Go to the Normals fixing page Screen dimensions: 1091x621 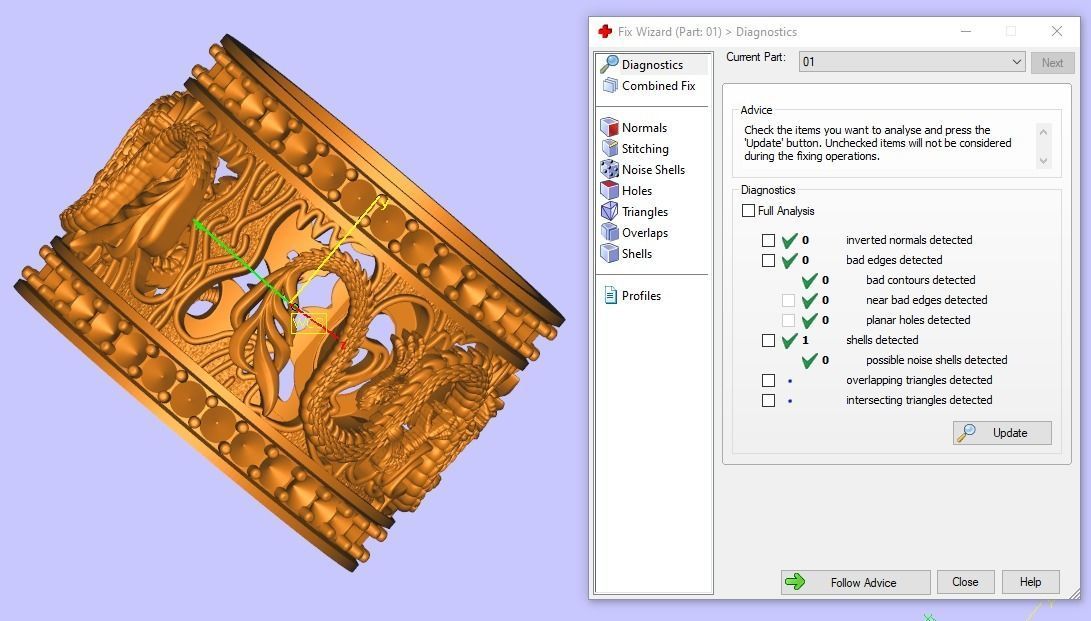pyautogui.click(x=644, y=128)
